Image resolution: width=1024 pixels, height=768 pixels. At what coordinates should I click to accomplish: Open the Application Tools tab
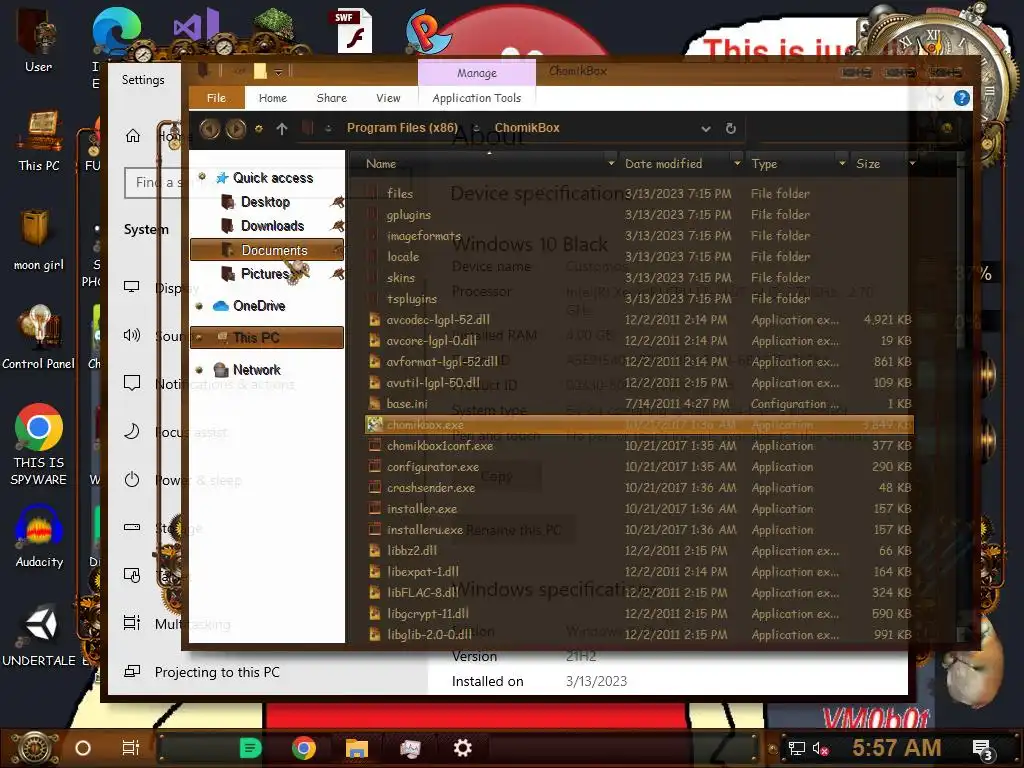click(477, 98)
